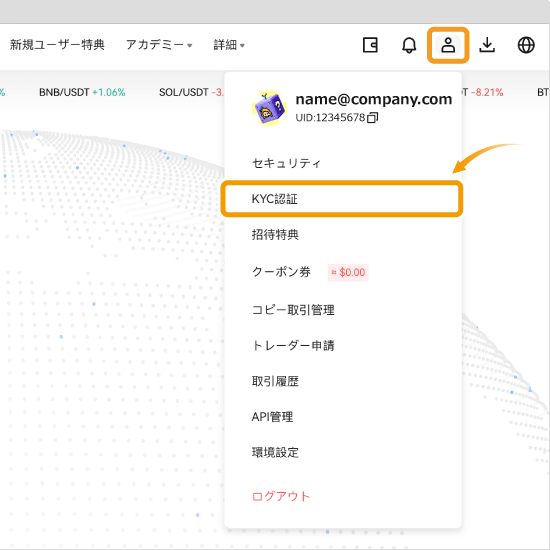550x550 pixels.
Task: Copy the UID with copy icon
Action: click(372, 118)
